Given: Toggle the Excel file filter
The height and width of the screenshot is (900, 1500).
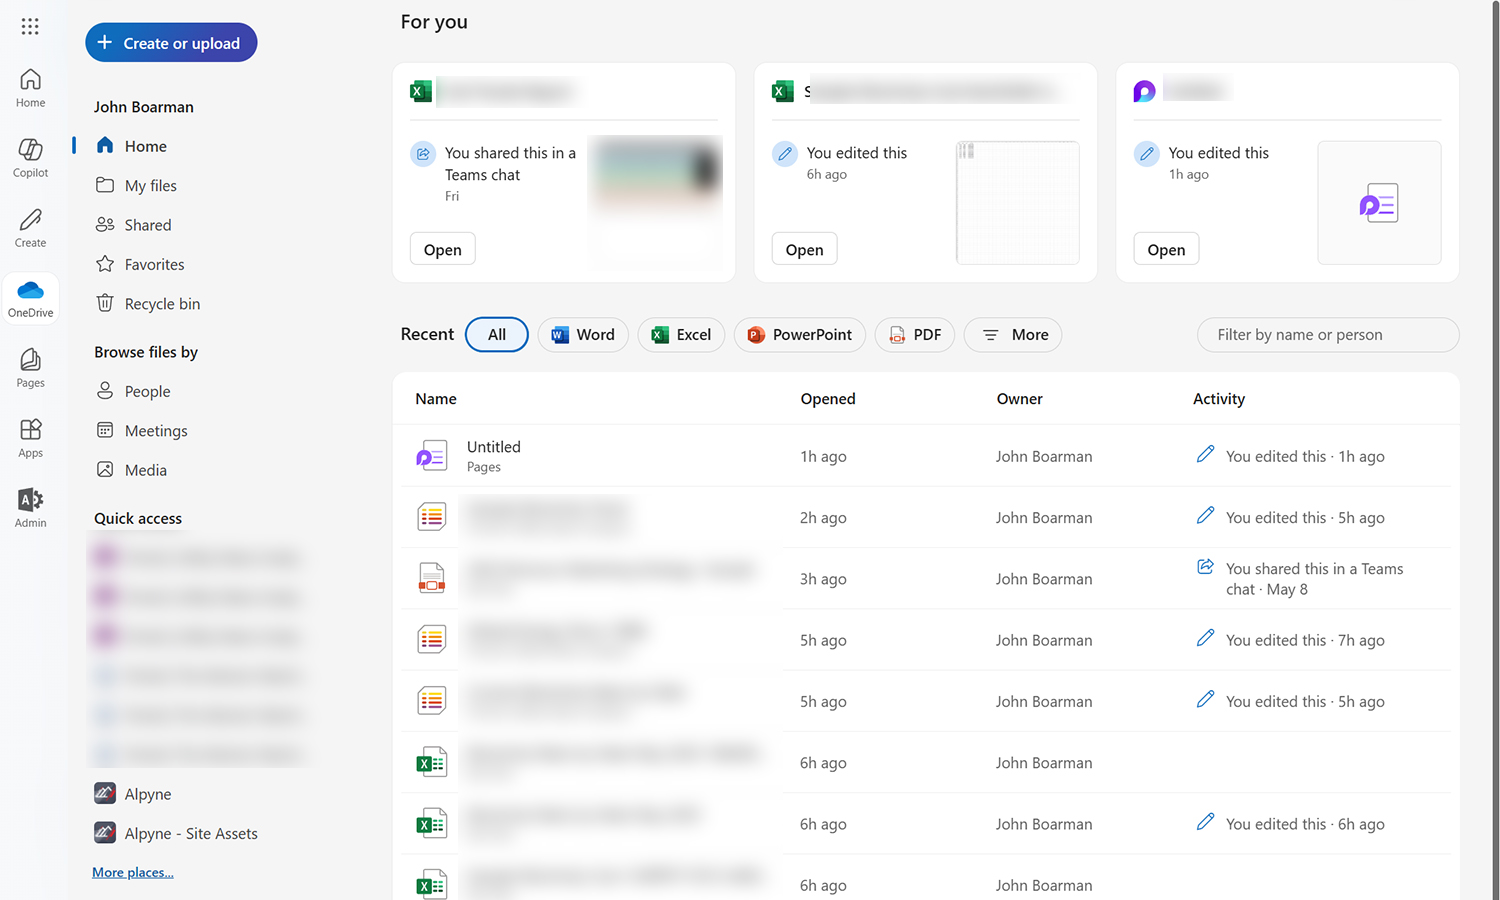Looking at the screenshot, I should pos(681,334).
